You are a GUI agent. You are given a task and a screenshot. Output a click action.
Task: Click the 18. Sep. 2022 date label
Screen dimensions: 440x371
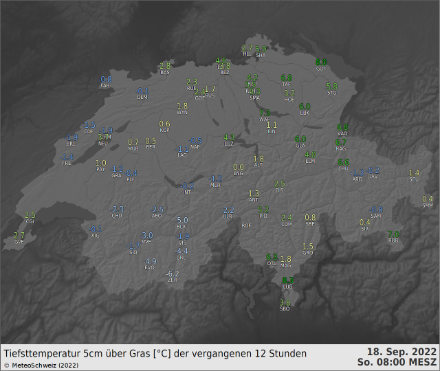[402, 352]
